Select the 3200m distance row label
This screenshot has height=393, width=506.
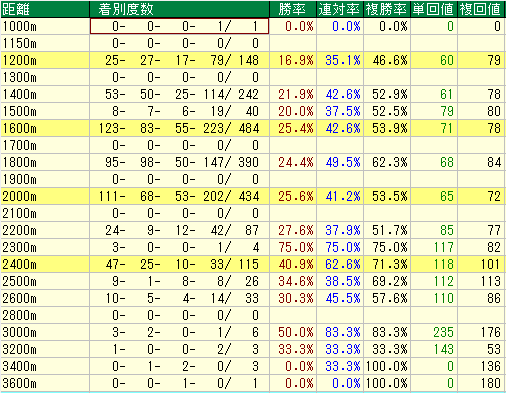19,349
